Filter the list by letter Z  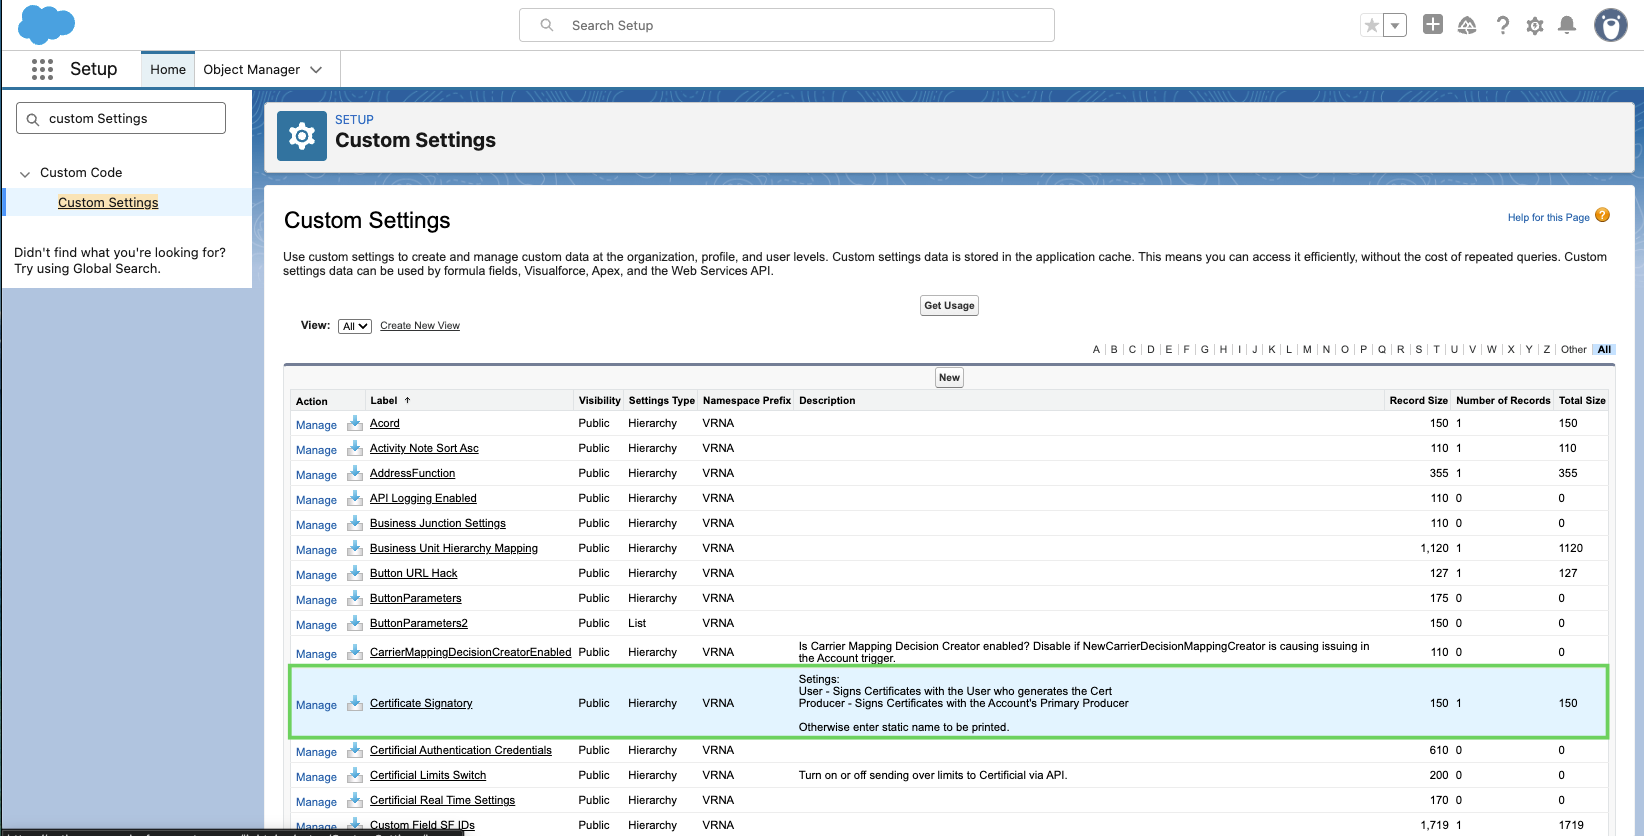click(1547, 349)
